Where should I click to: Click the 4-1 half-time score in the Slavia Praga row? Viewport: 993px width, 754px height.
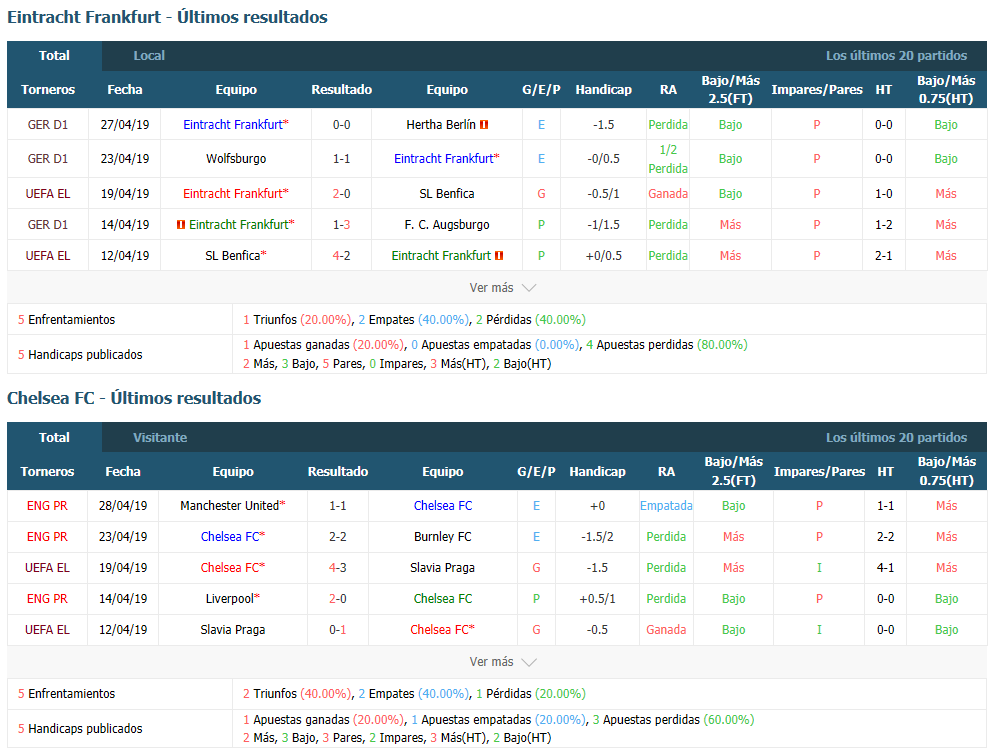[885, 568]
